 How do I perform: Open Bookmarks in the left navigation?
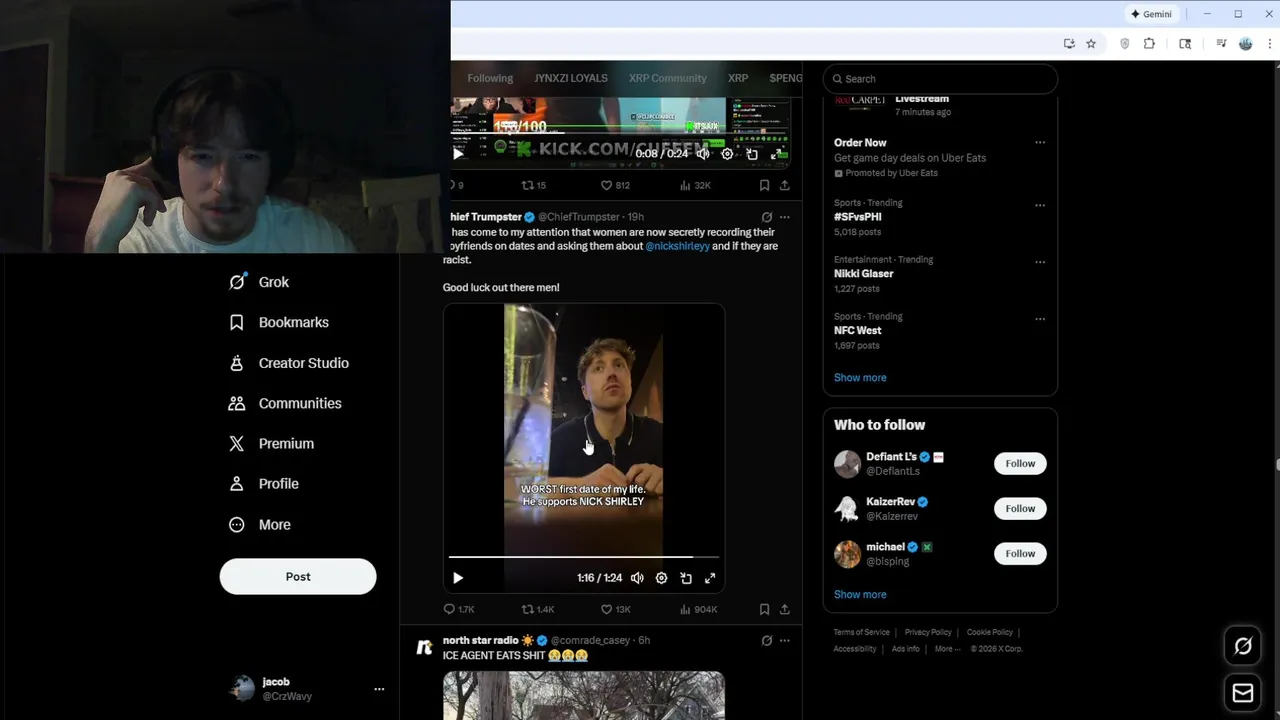279,322
